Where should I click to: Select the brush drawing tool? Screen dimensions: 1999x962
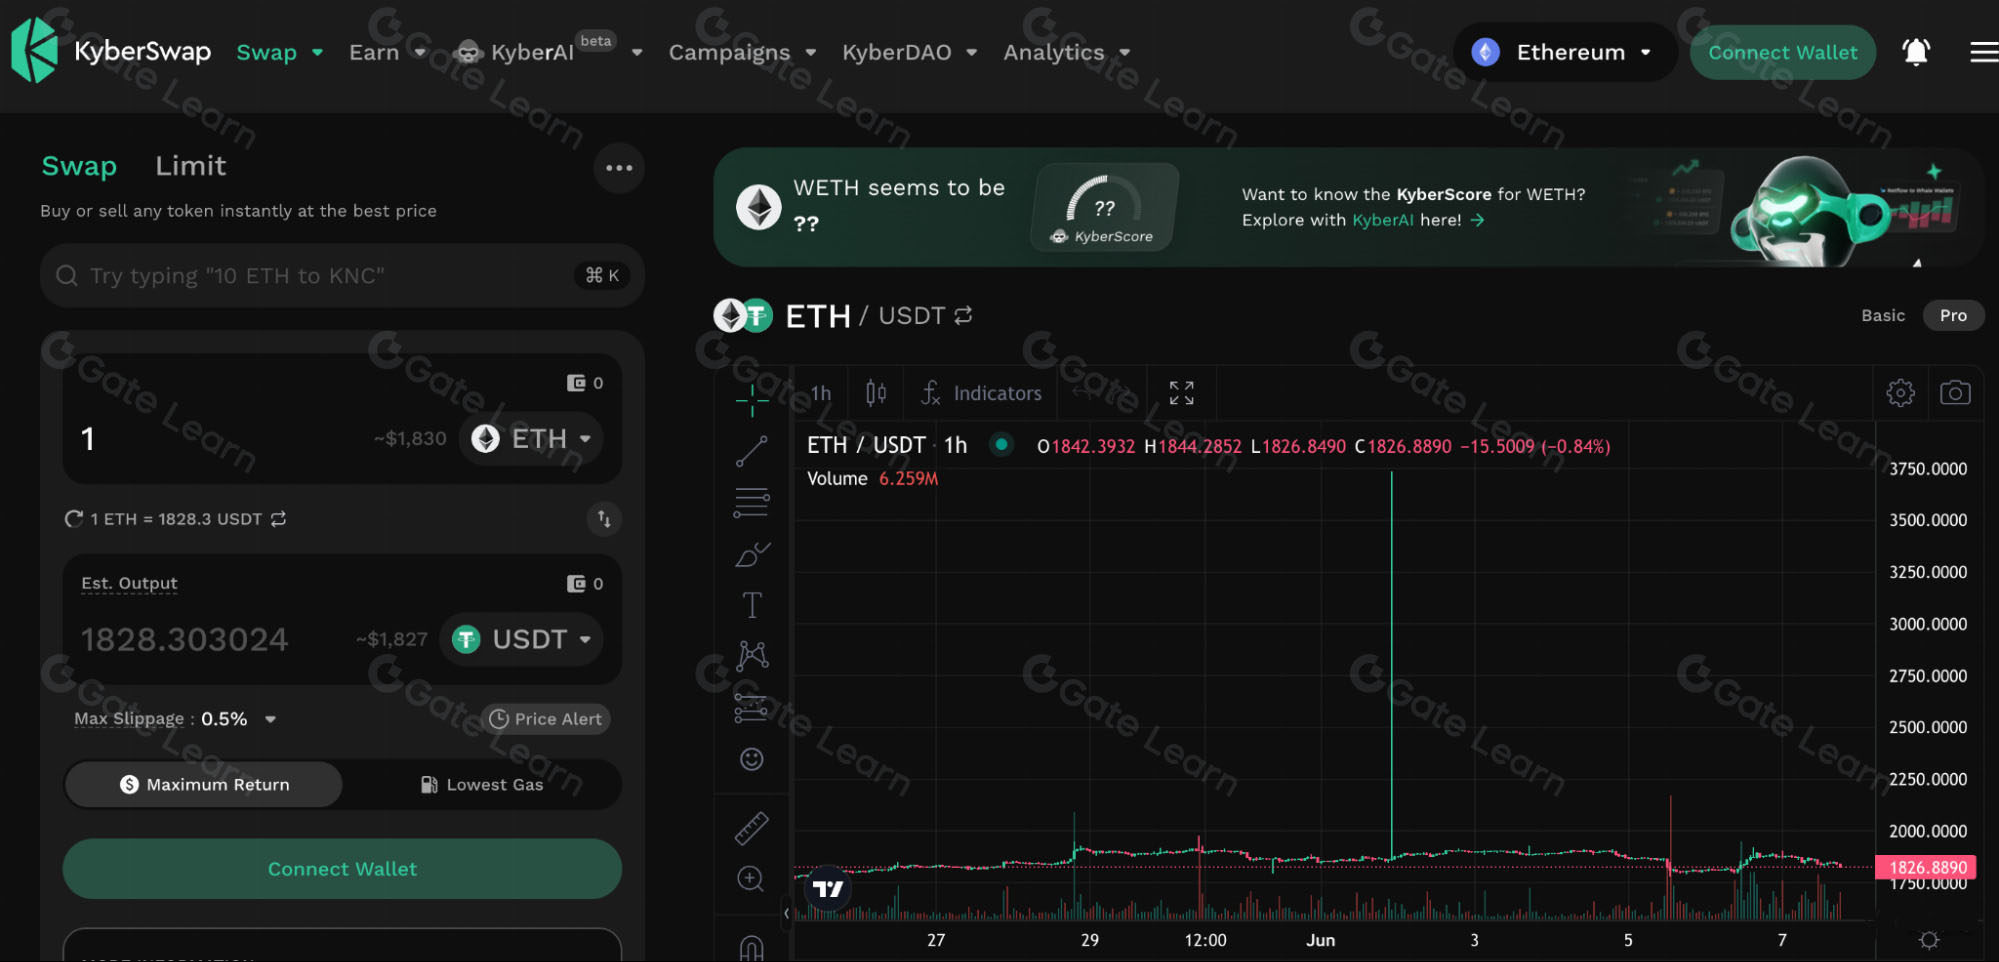[752, 554]
